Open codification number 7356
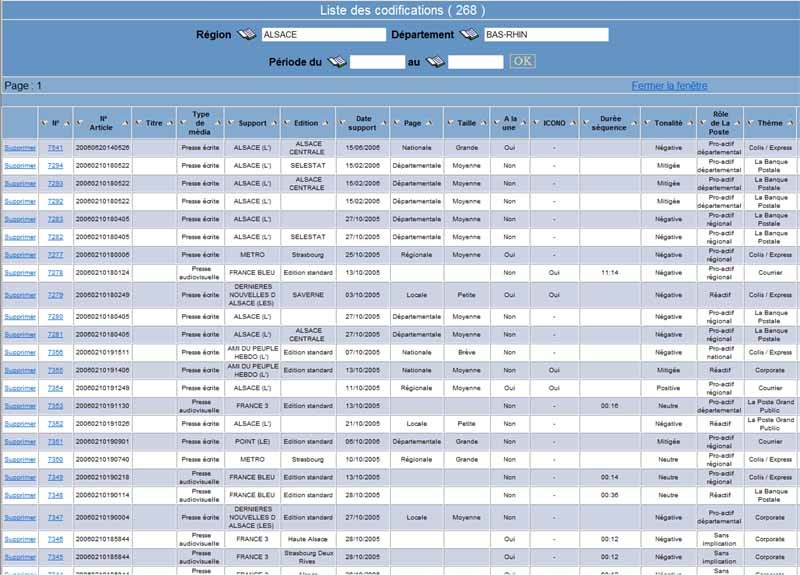The height and width of the screenshot is (575, 800). pos(55,353)
